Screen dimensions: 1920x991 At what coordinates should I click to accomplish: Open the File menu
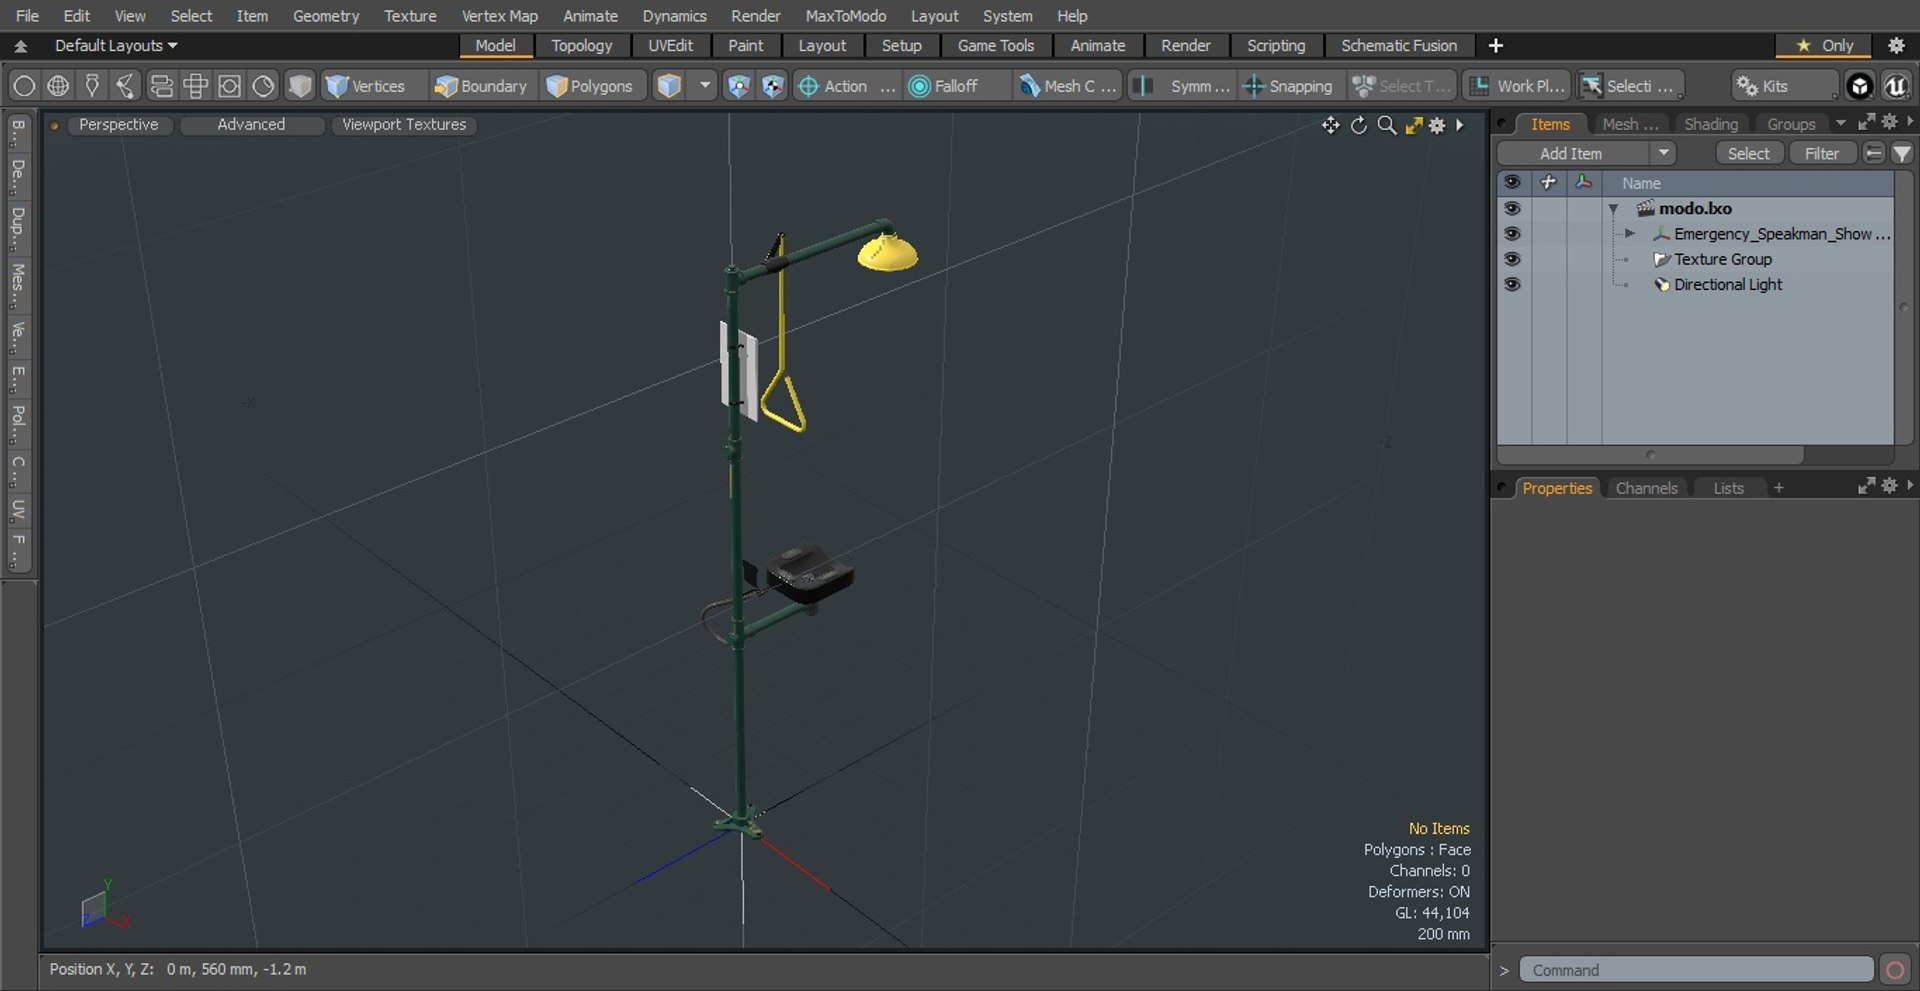27,16
